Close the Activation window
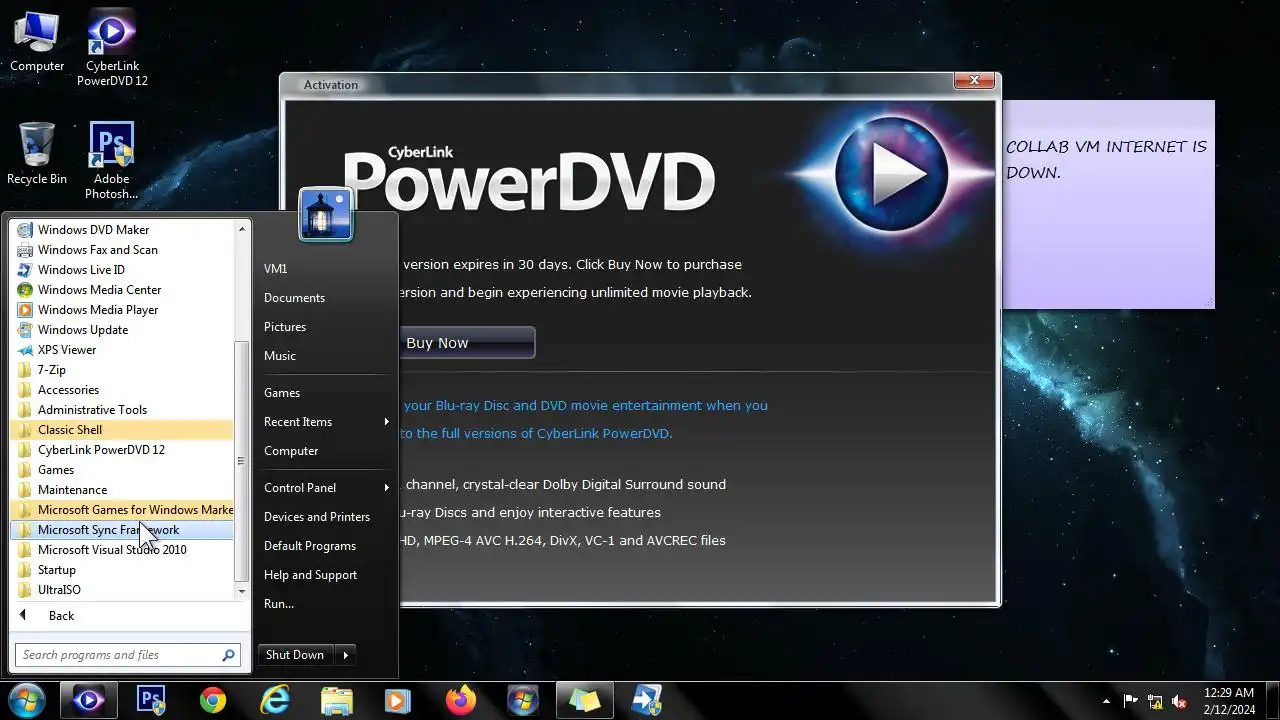 tap(973, 81)
